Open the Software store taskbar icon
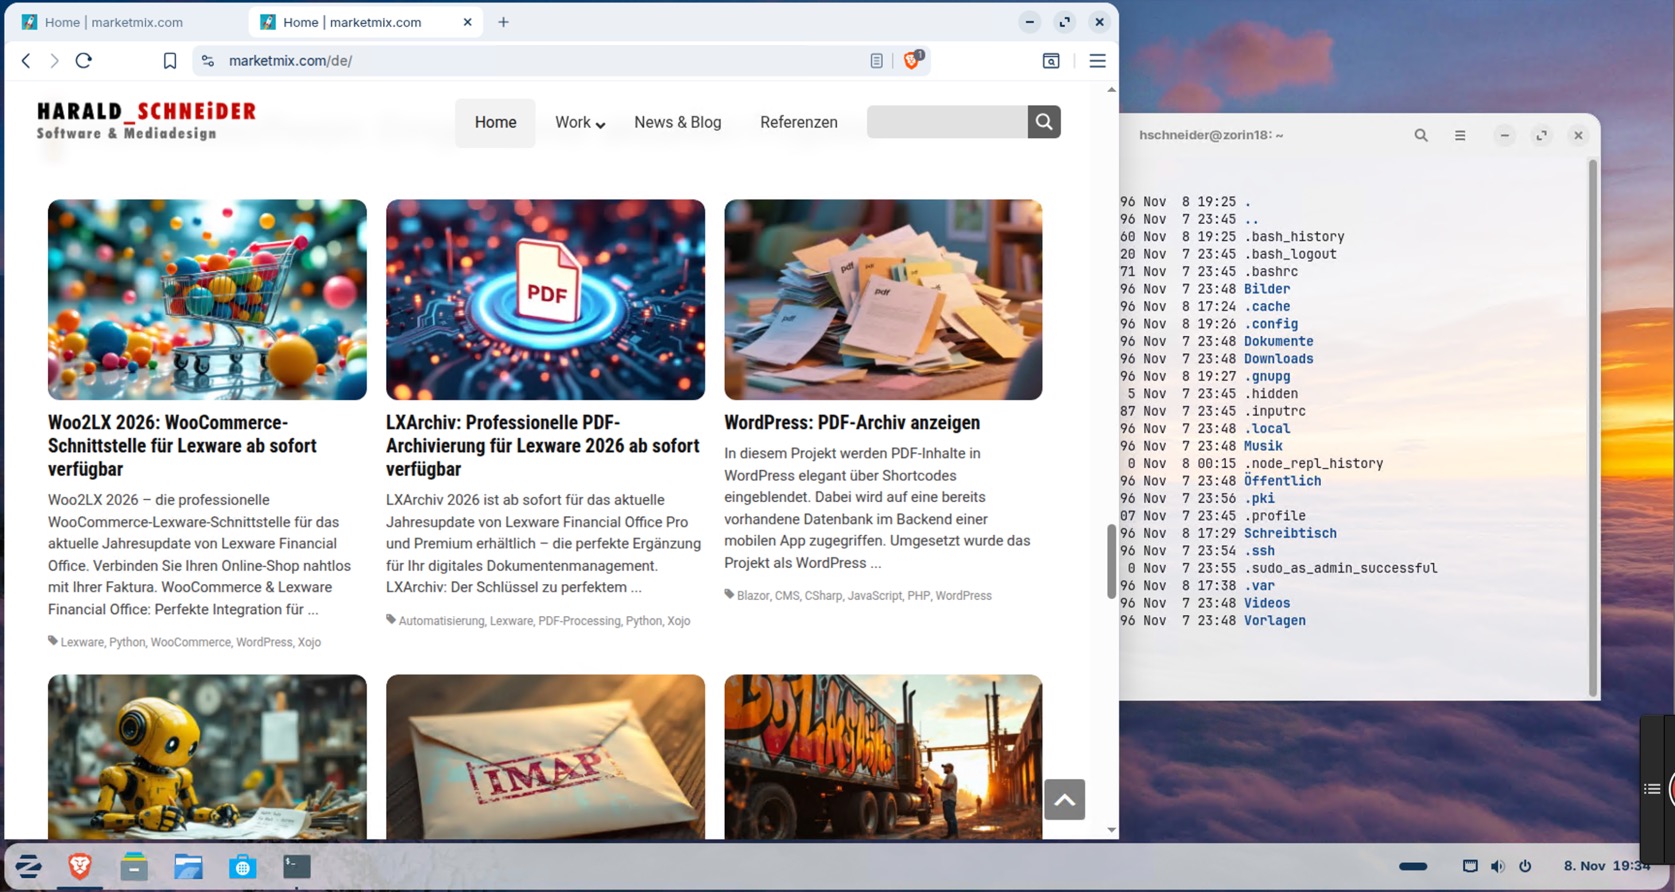The width and height of the screenshot is (1675, 892). (x=242, y=866)
